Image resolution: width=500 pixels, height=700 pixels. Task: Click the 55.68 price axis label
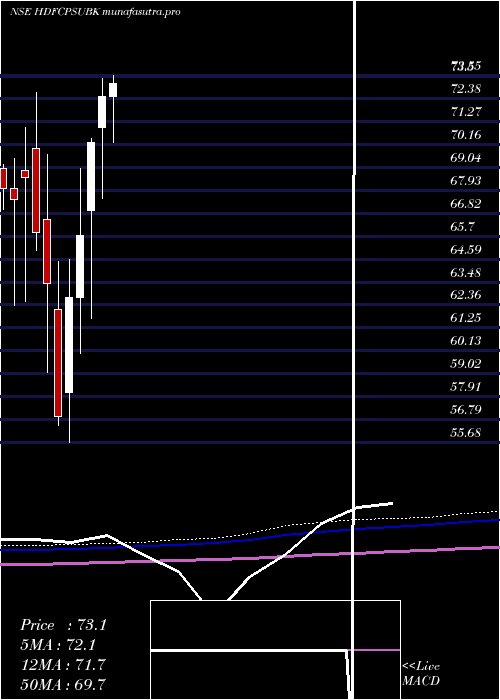pos(466,433)
